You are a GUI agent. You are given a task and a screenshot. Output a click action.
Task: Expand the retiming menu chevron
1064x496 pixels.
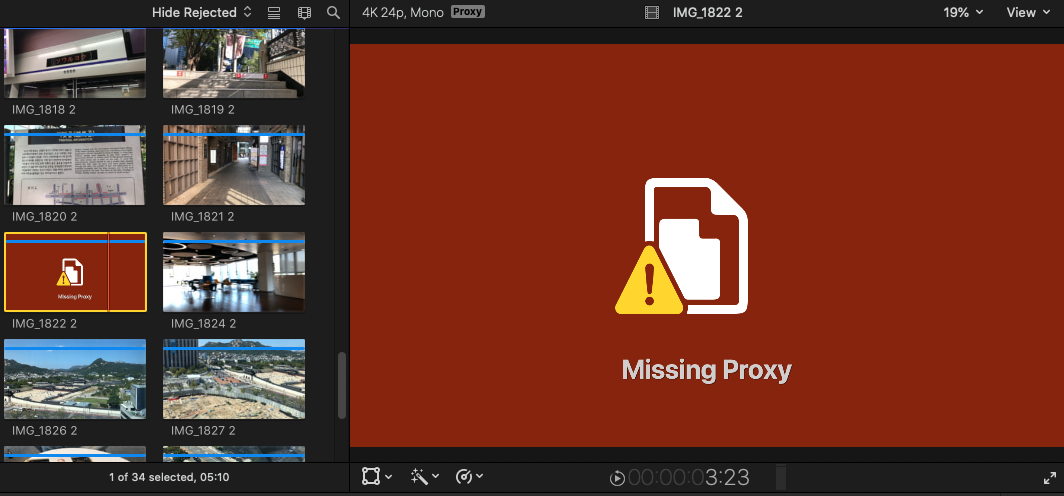click(x=480, y=477)
